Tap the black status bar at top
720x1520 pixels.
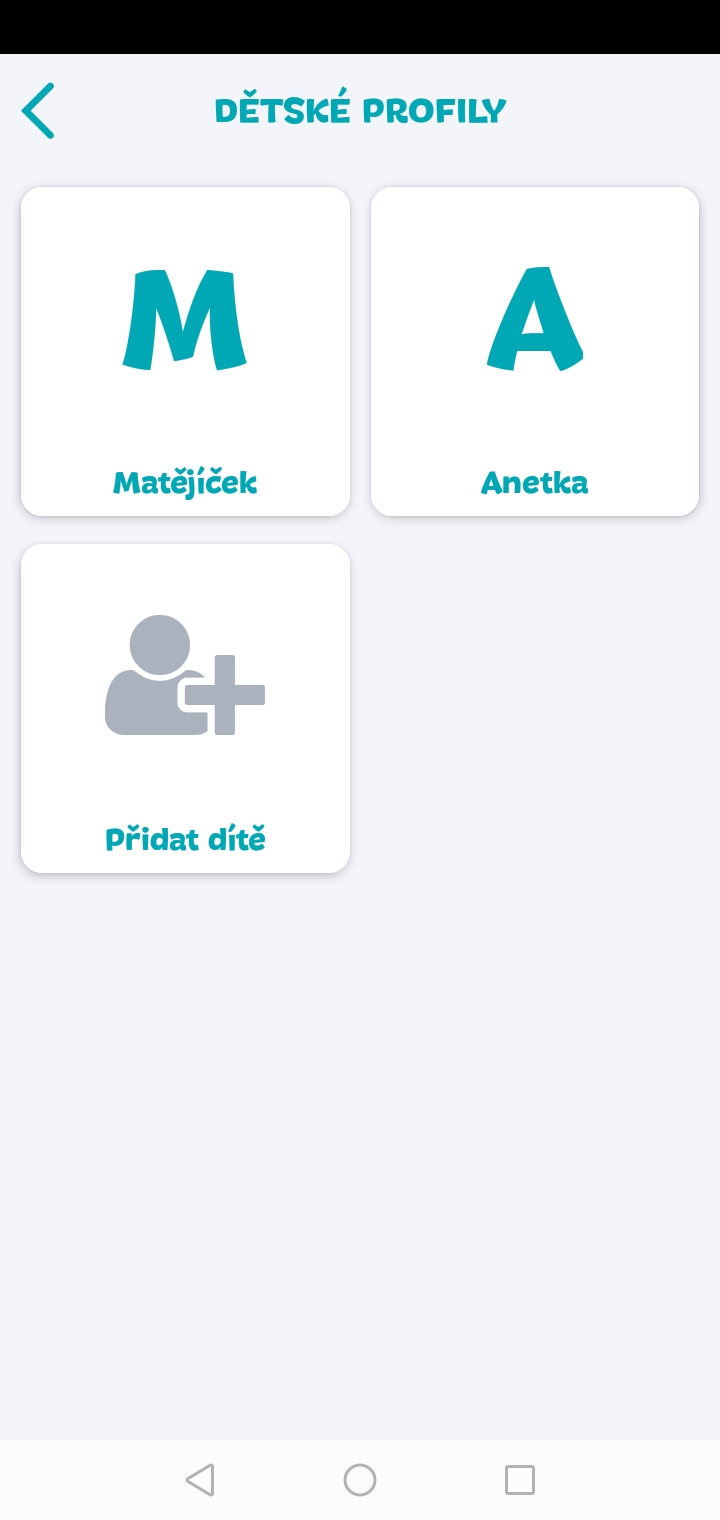(360, 26)
